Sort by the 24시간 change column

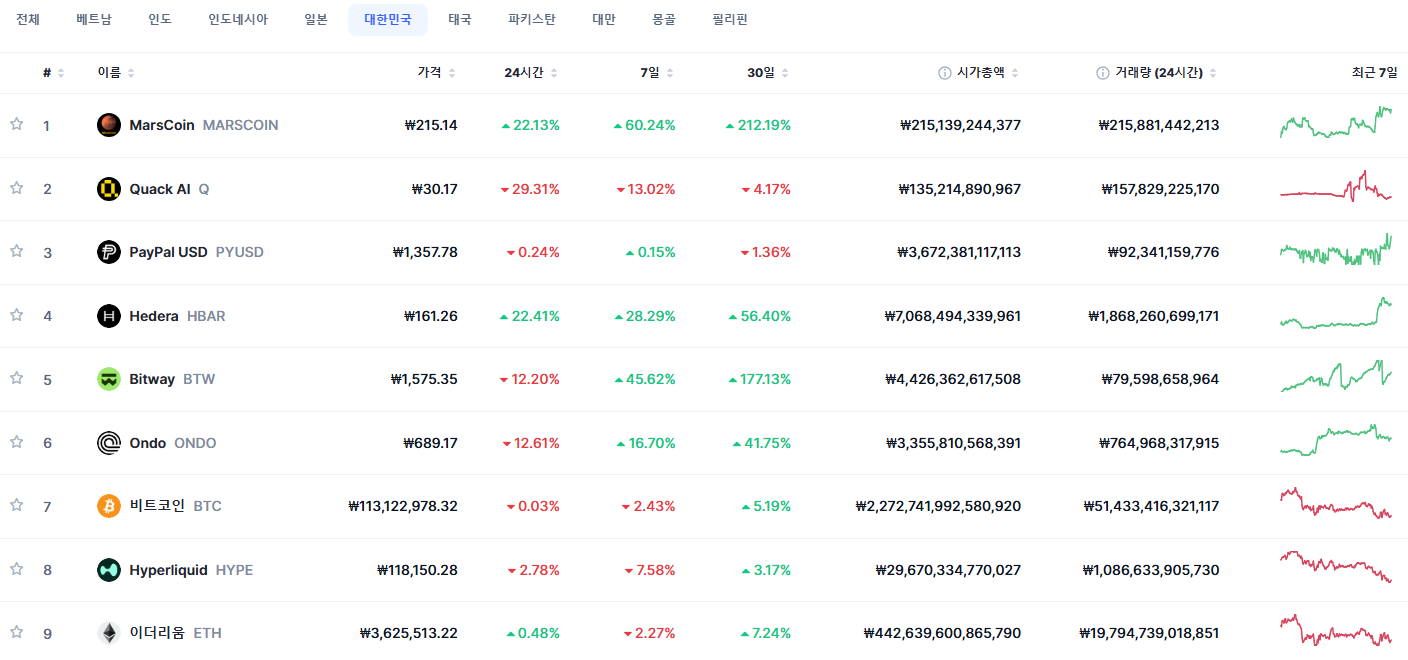tap(531, 73)
